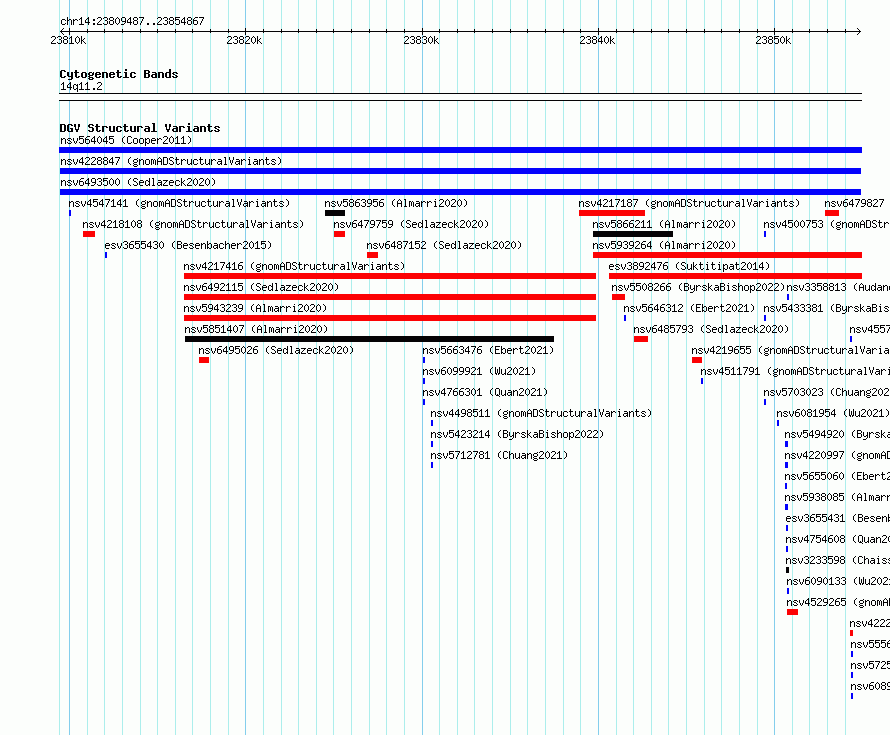Select the red feature under nsv6479759
The image size is (890, 735).
pyautogui.click(x=339, y=234)
